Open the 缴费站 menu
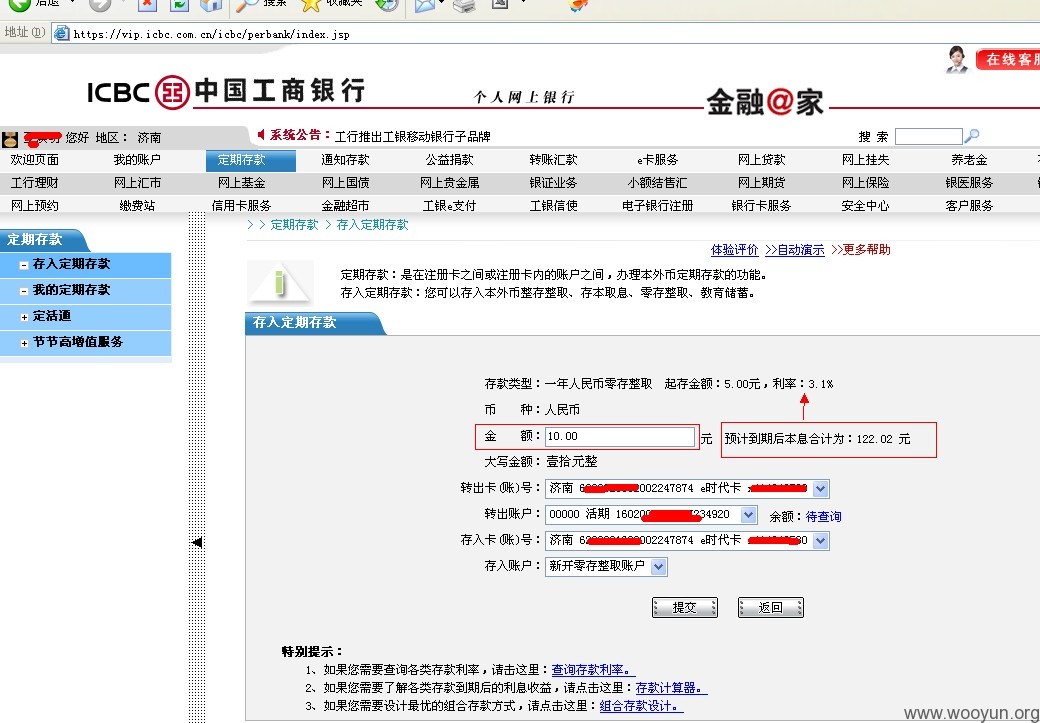 [137, 206]
